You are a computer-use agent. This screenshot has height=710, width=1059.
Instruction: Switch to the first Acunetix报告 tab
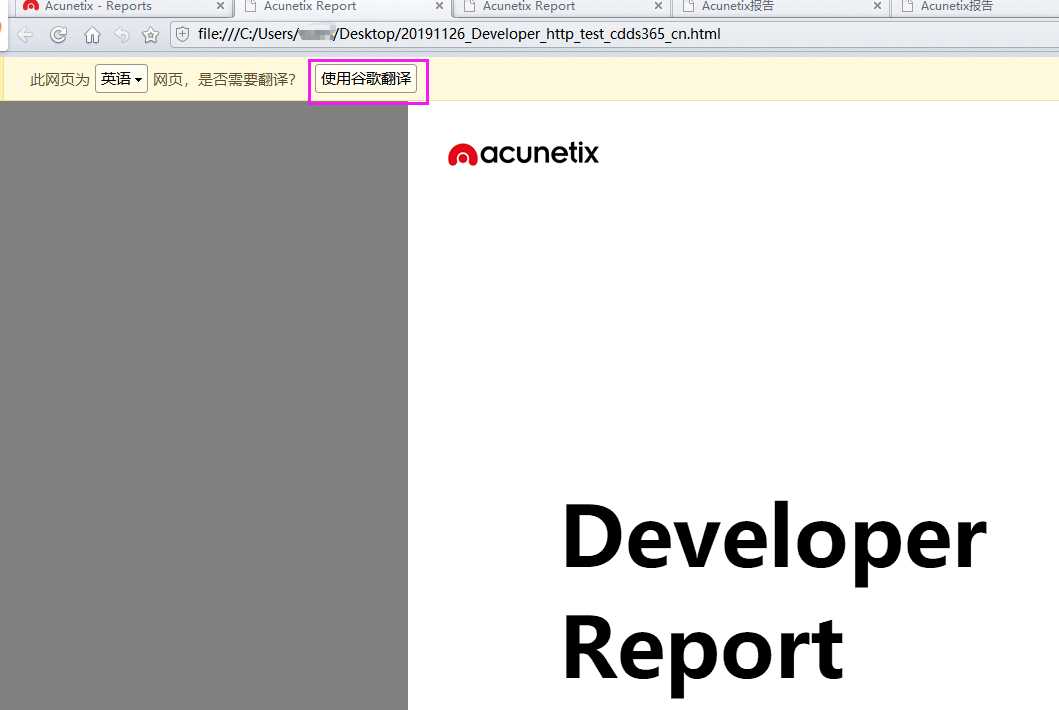coord(738,6)
